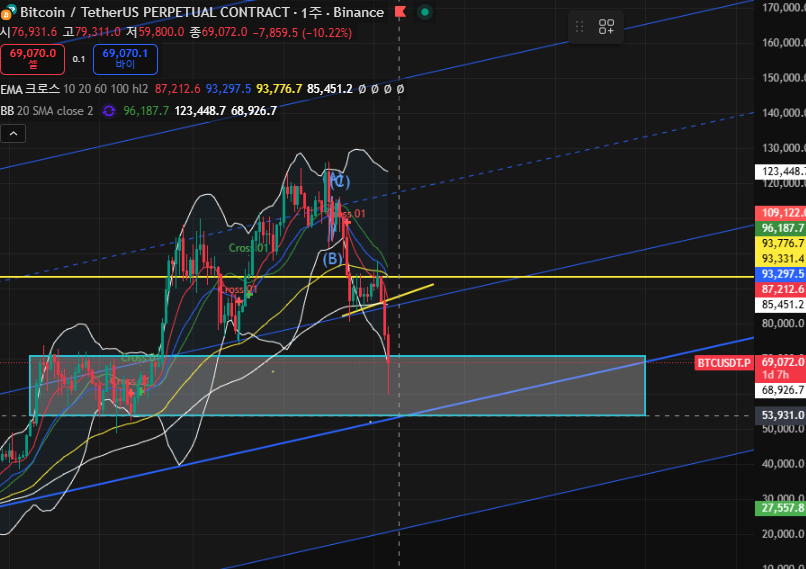Click the blue EMA value 93,297.5 in the legend
806x569 pixels.
point(228,89)
